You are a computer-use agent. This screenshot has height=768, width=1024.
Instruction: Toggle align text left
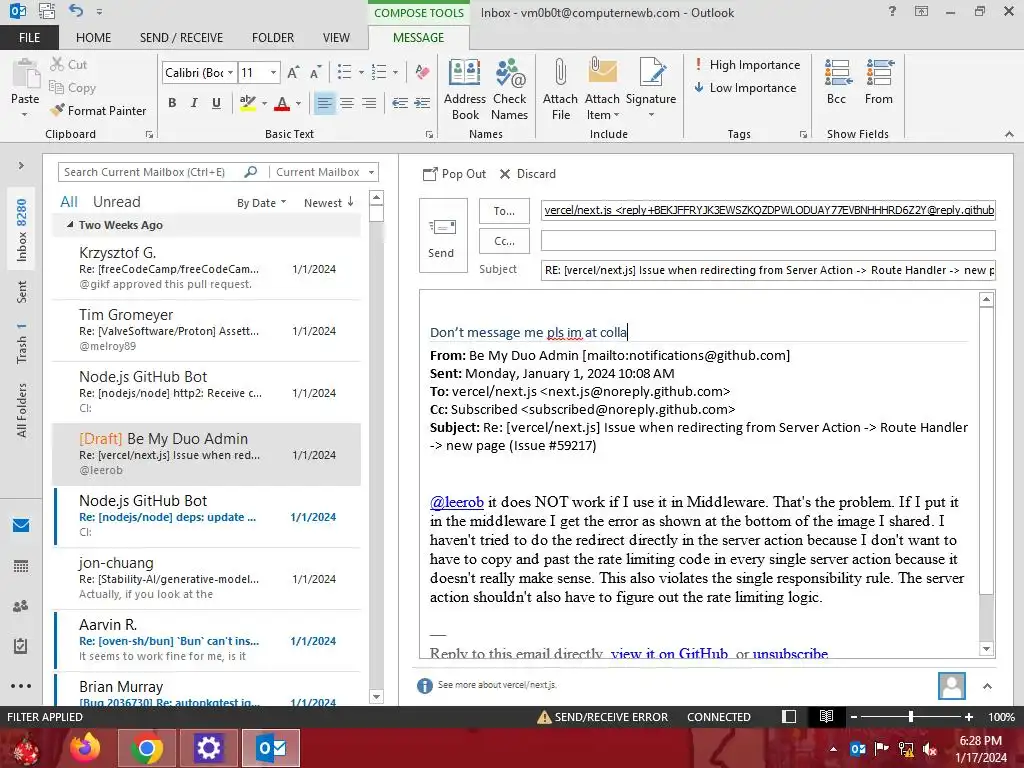[325, 103]
